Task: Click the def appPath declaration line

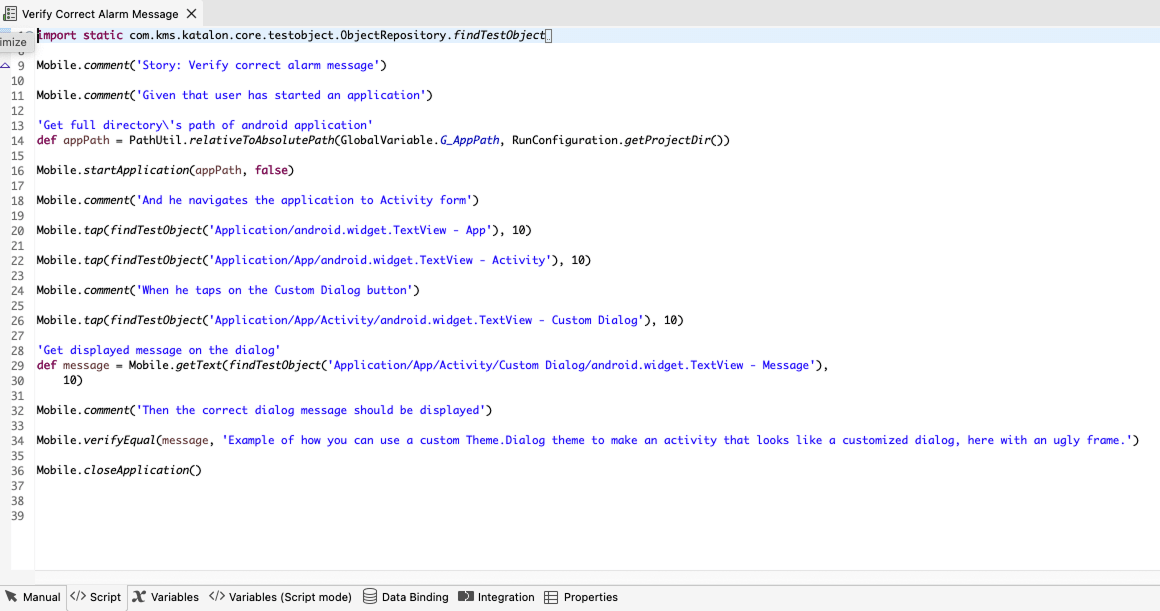Action: pos(383,140)
